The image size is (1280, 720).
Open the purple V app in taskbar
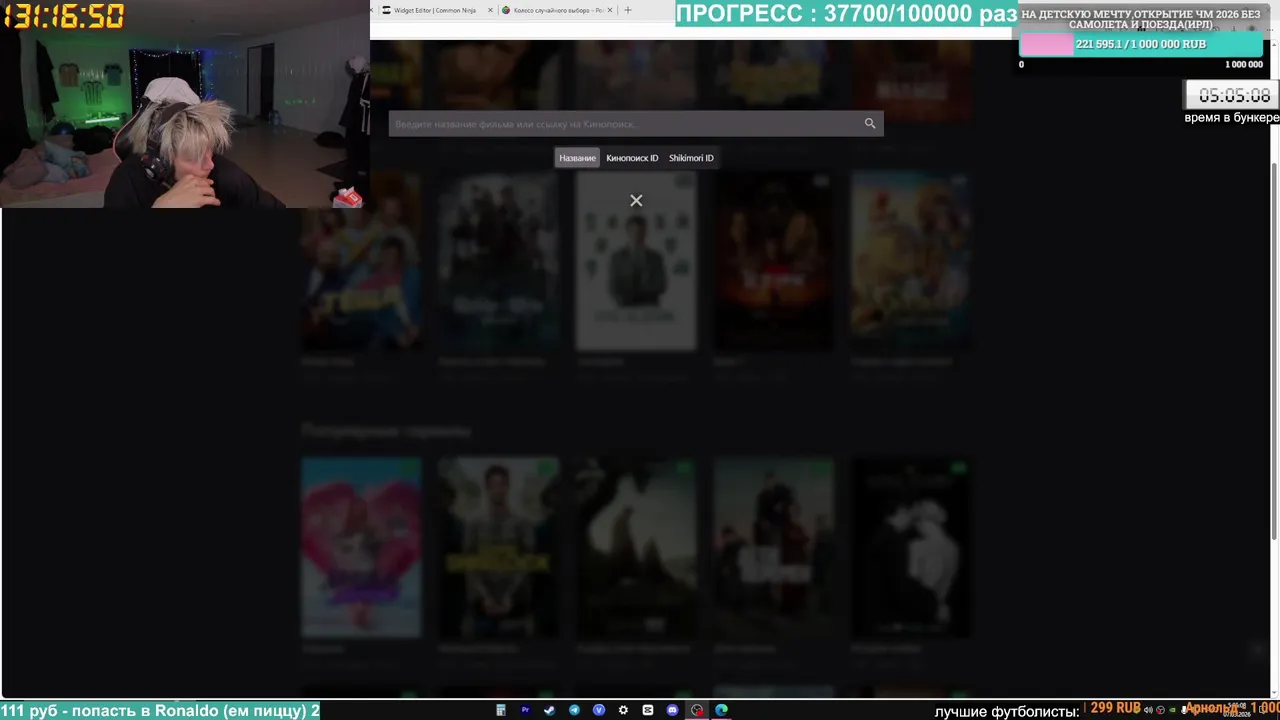click(x=599, y=711)
